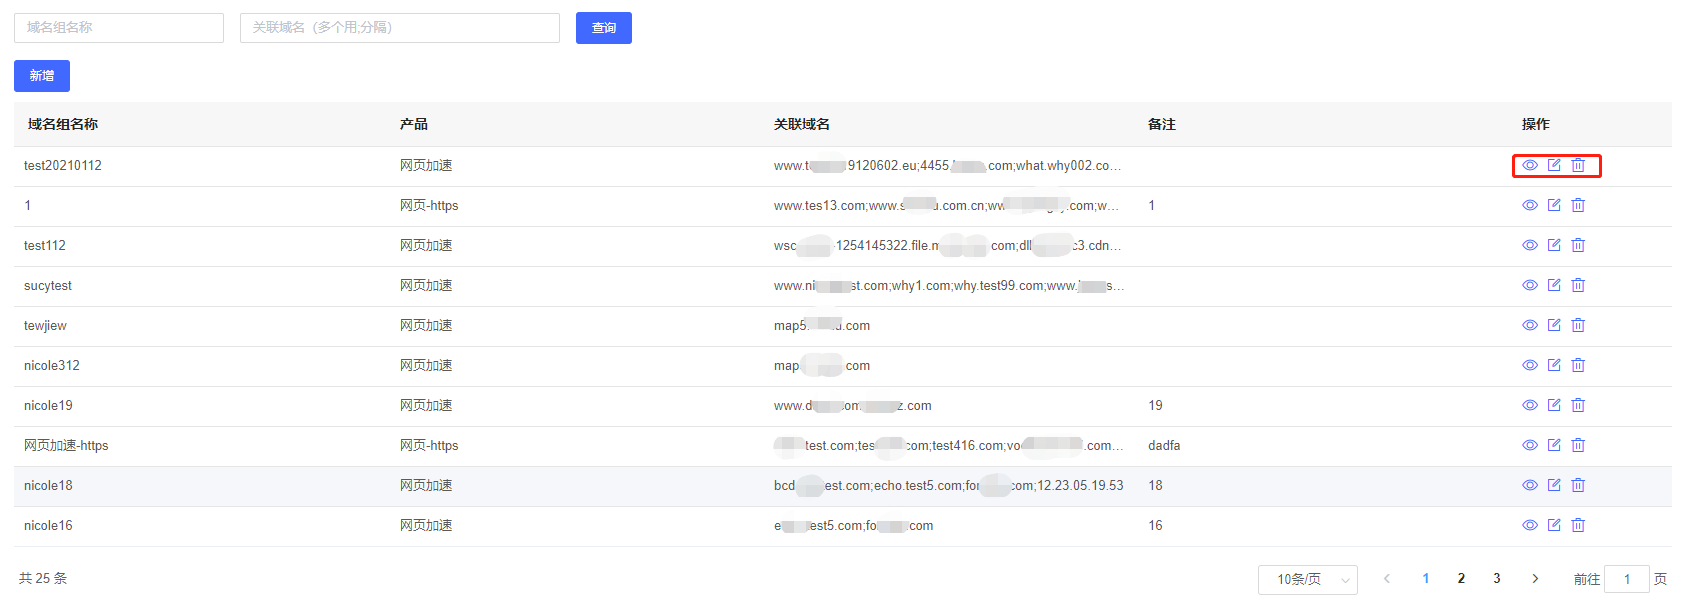1688x605 pixels.
Task: Select the nicole312 name cell
Action: [52, 365]
